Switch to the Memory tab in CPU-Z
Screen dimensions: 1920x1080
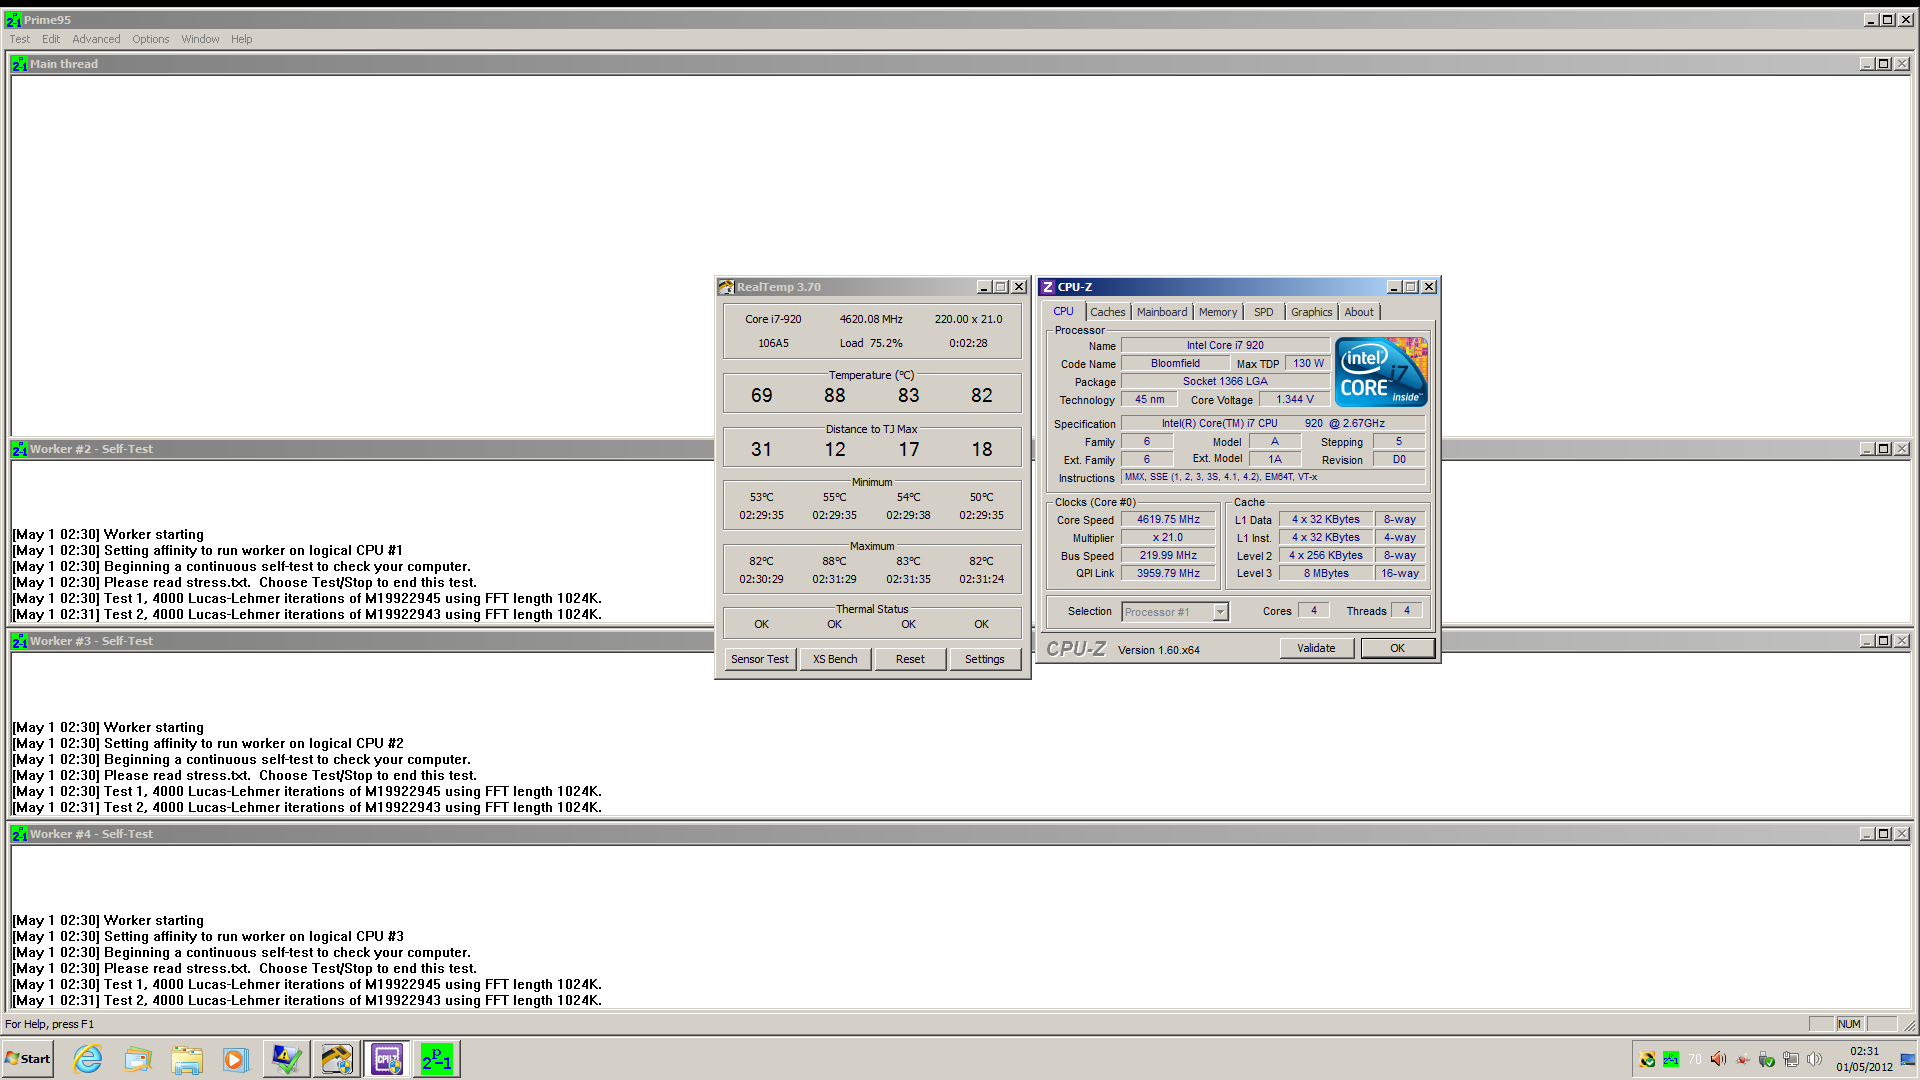tap(1217, 312)
